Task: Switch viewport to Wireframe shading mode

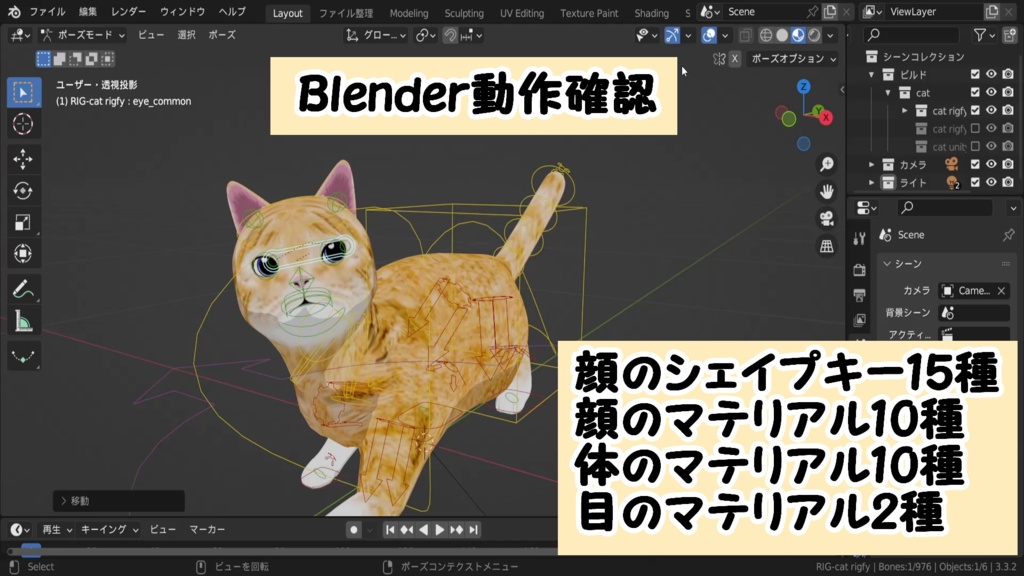Action: coord(765,35)
